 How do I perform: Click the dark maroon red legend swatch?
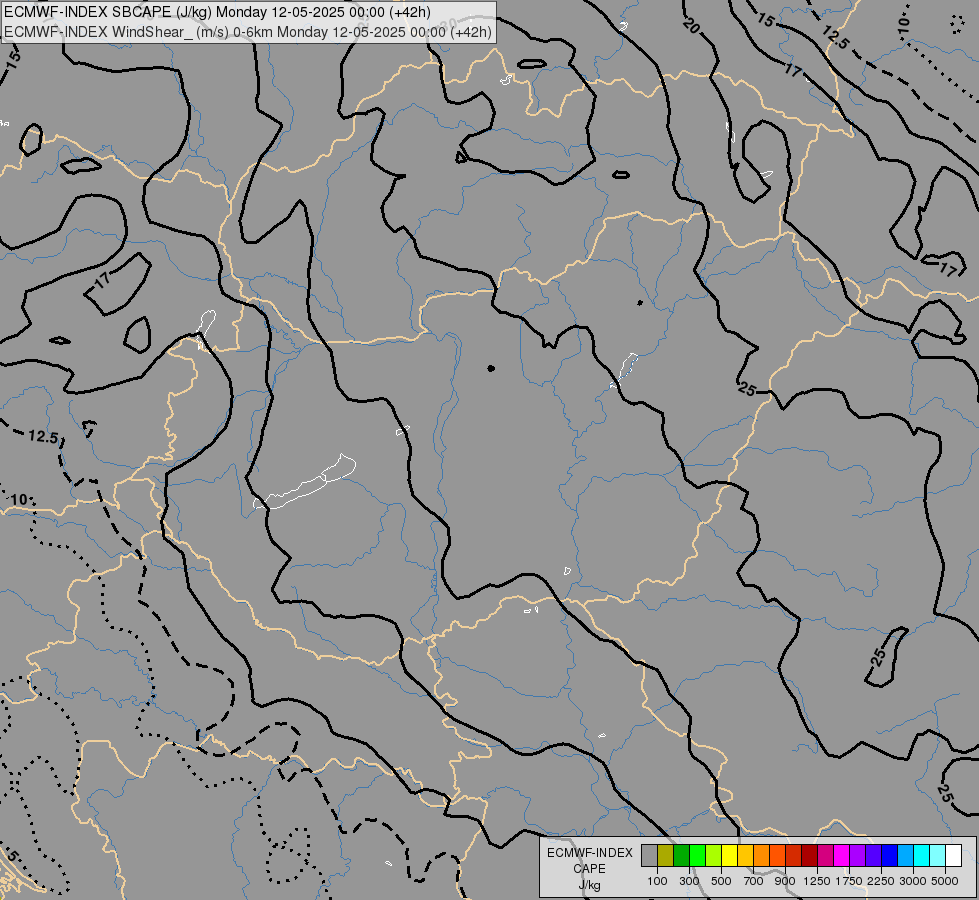(809, 855)
